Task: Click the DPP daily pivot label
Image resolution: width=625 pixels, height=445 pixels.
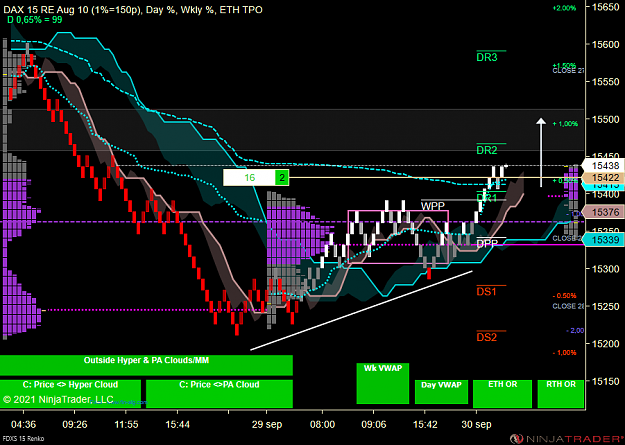Action: (x=487, y=244)
